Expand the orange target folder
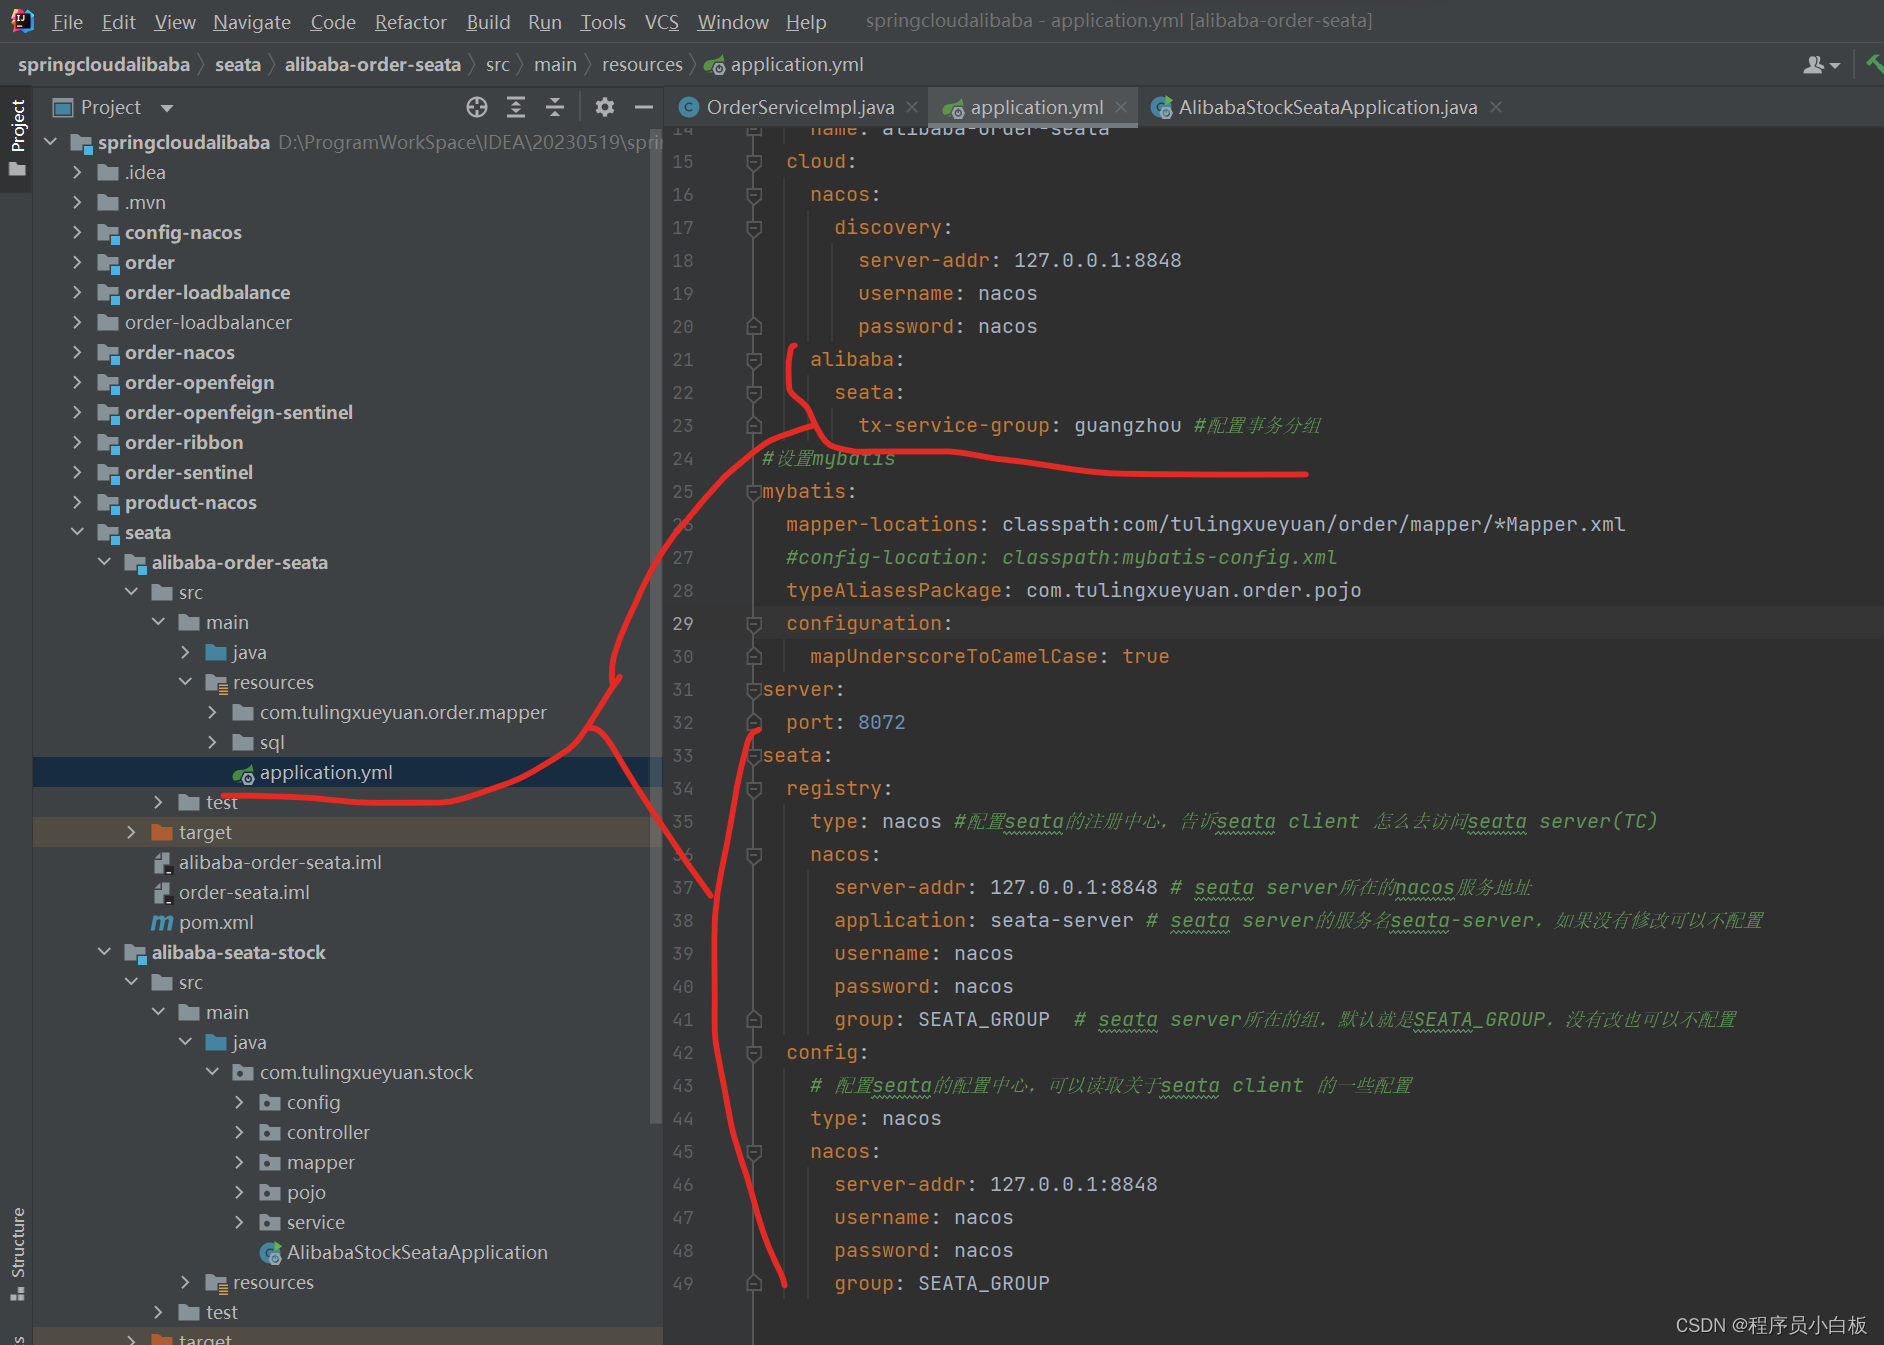The height and width of the screenshot is (1345, 1884). 131,832
